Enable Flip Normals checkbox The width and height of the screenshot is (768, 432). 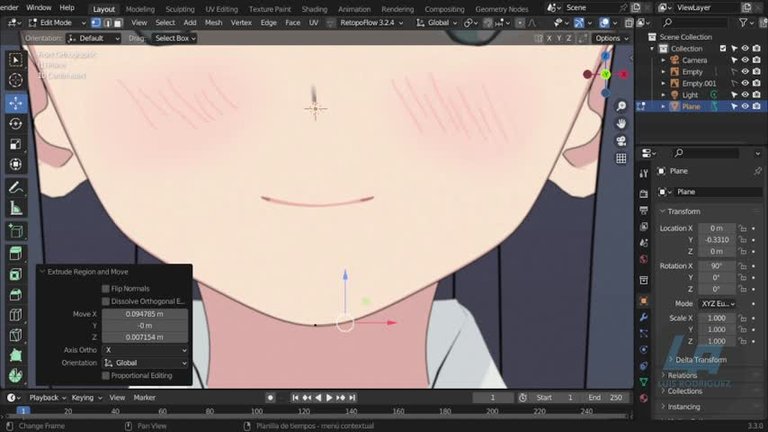point(106,288)
